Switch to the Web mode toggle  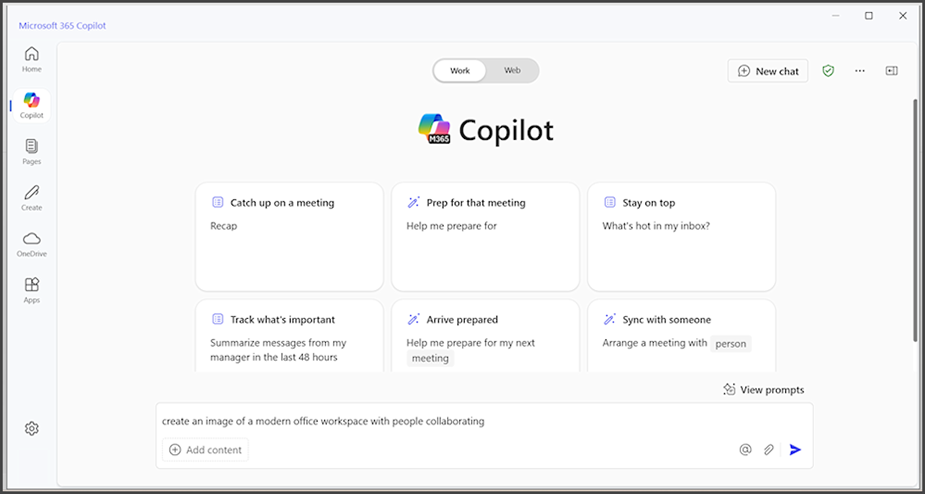coord(512,70)
